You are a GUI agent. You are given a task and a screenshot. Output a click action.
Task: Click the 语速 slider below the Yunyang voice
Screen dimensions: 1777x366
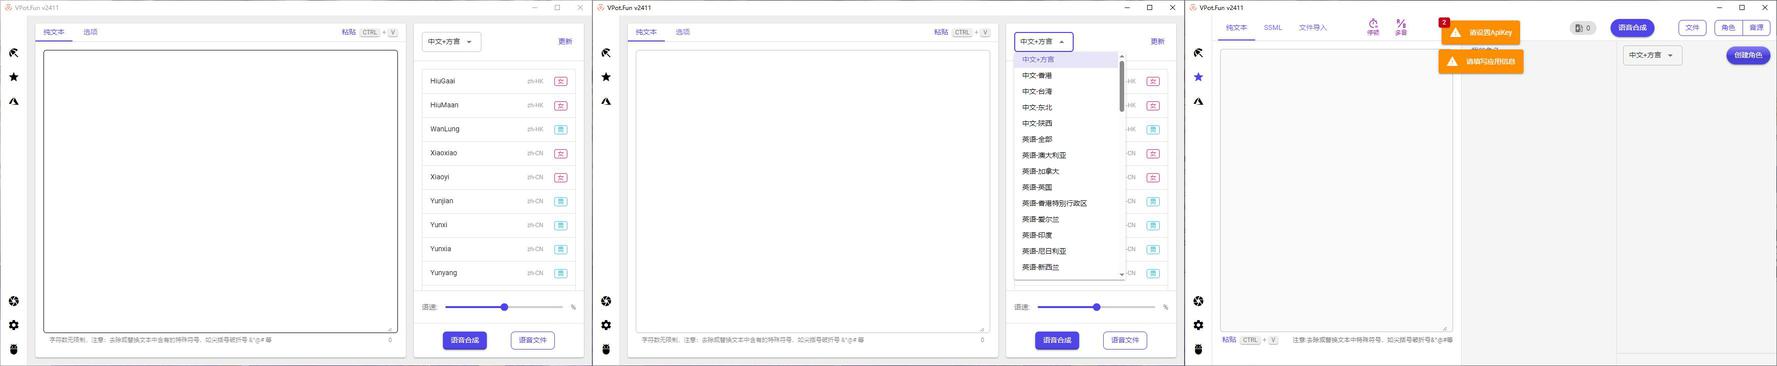point(504,307)
